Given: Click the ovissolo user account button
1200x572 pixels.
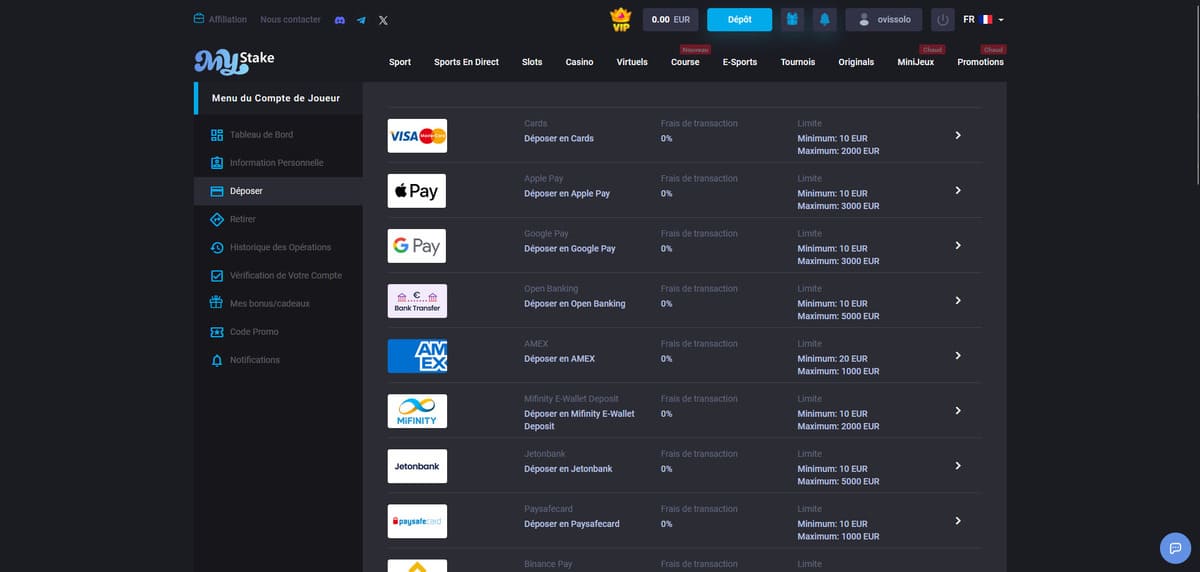Looking at the screenshot, I should (884, 20).
